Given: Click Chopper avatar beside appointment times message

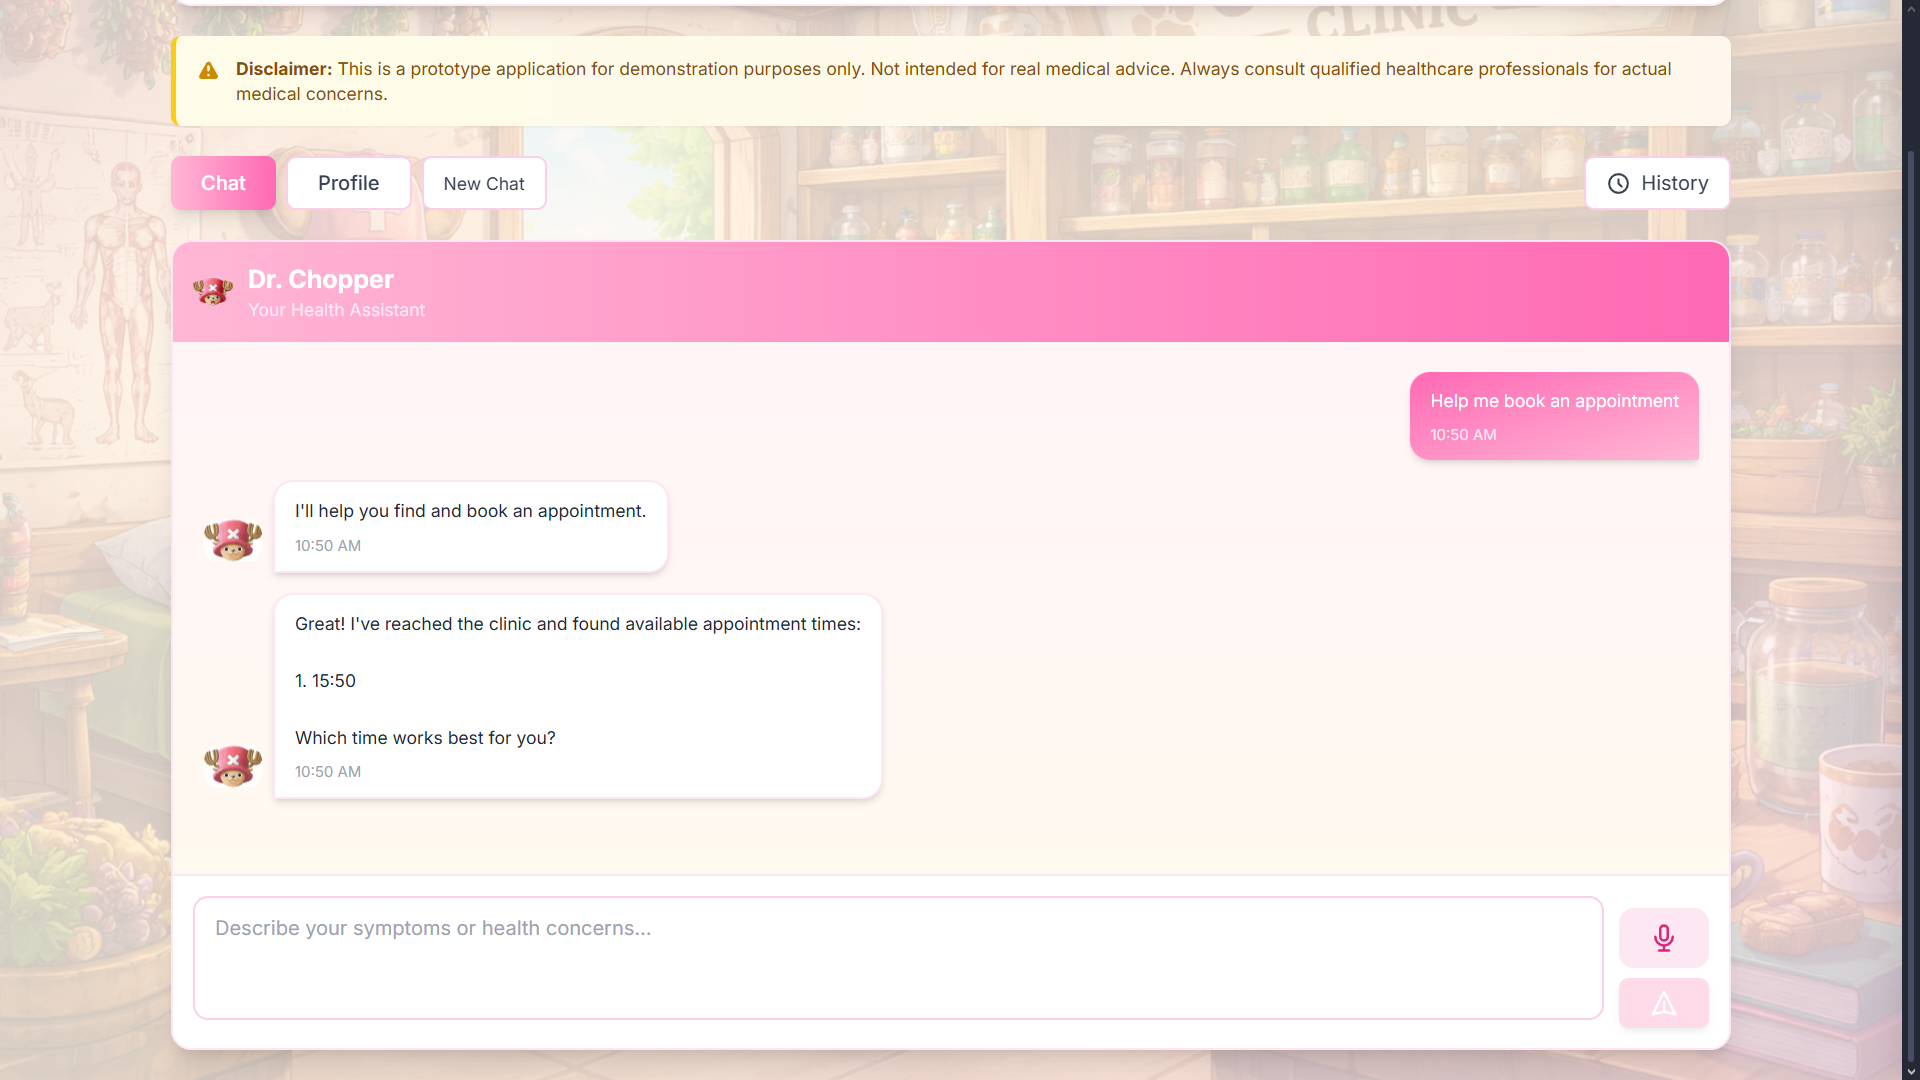Looking at the screenshot, I should pyautogui.click(x=233, y=766).
